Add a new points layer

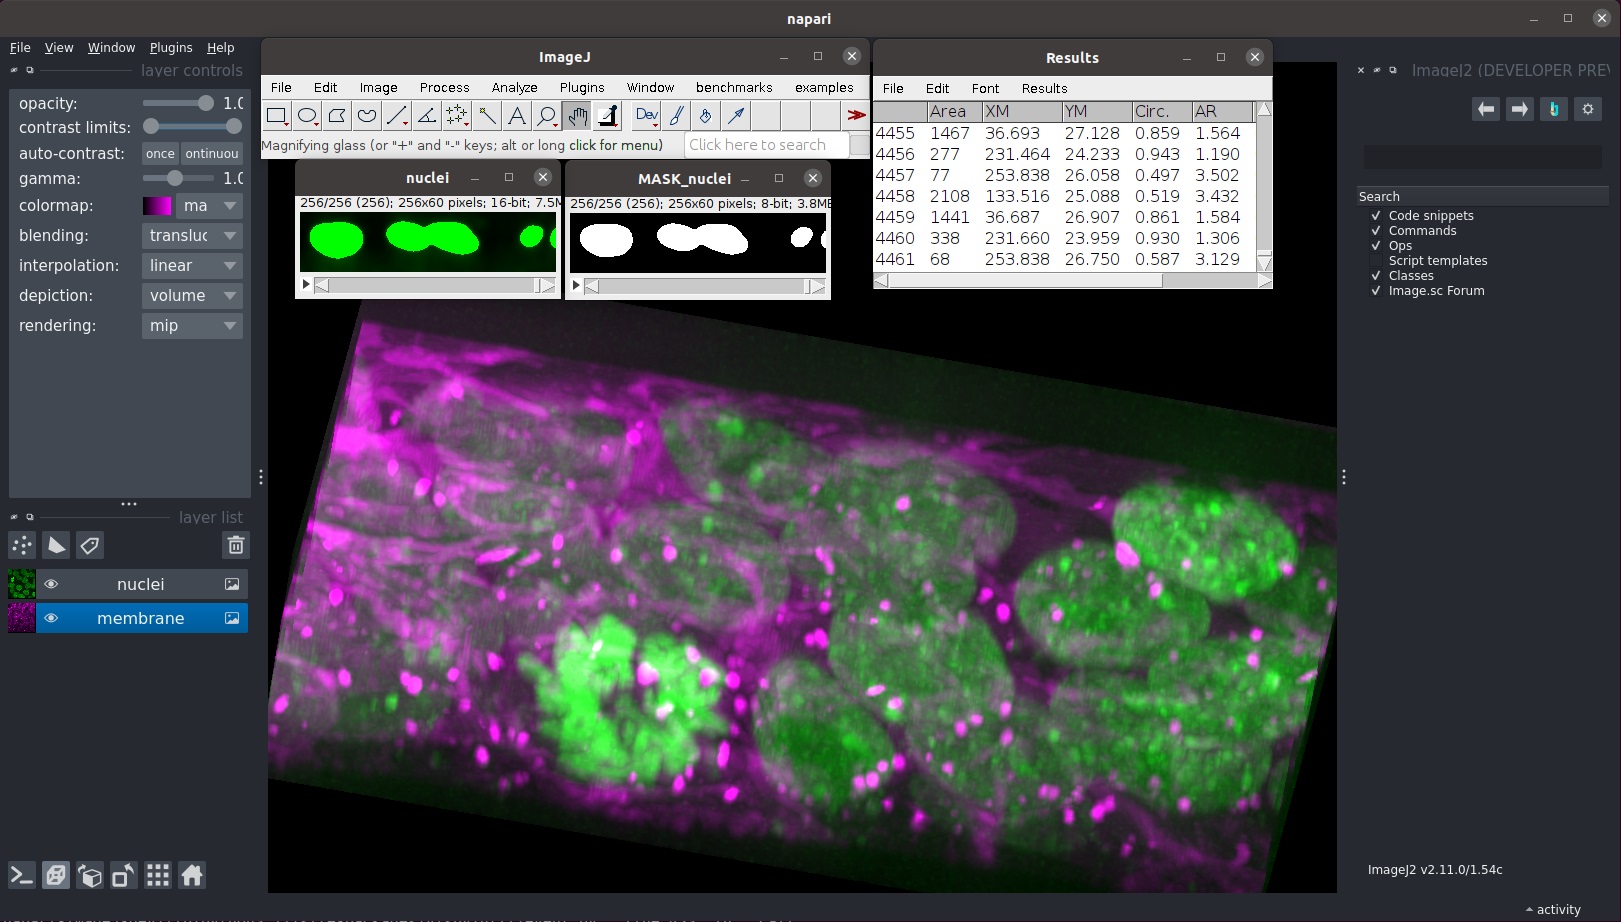click(22, 545)
